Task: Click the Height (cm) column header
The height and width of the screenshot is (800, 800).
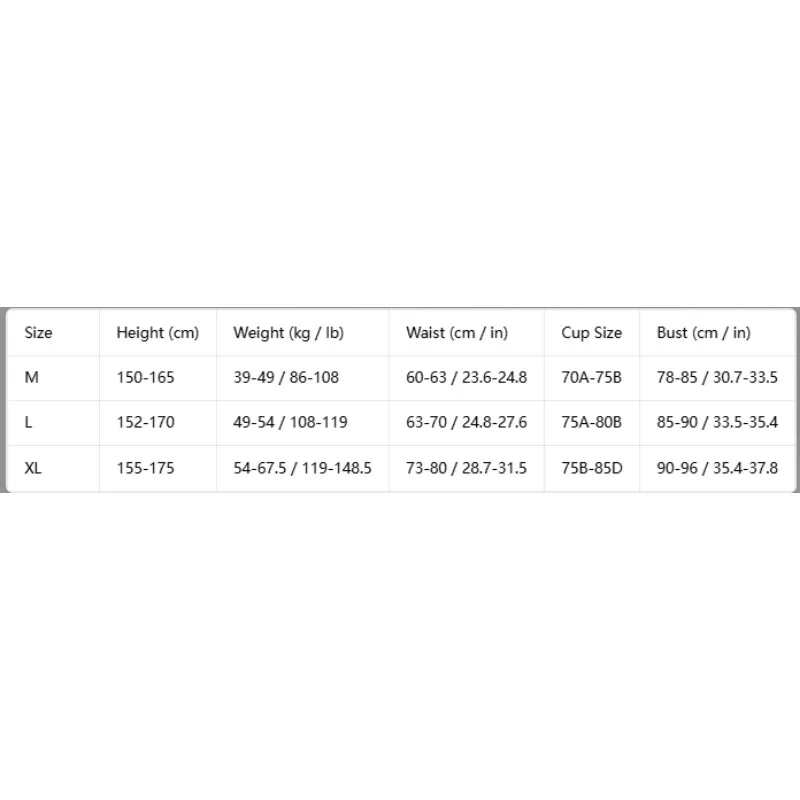Action: coord(158,333)
